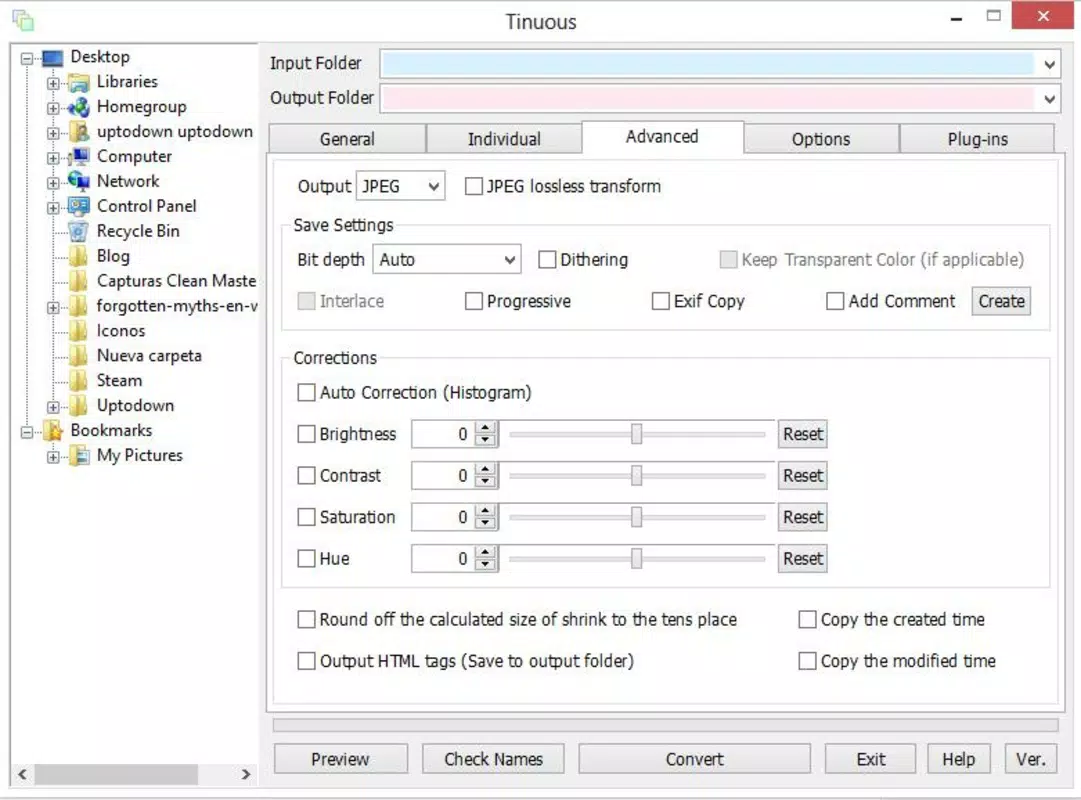Screen dimensions: 1081x800
Task: Click the Preview button
Action: 341,759
